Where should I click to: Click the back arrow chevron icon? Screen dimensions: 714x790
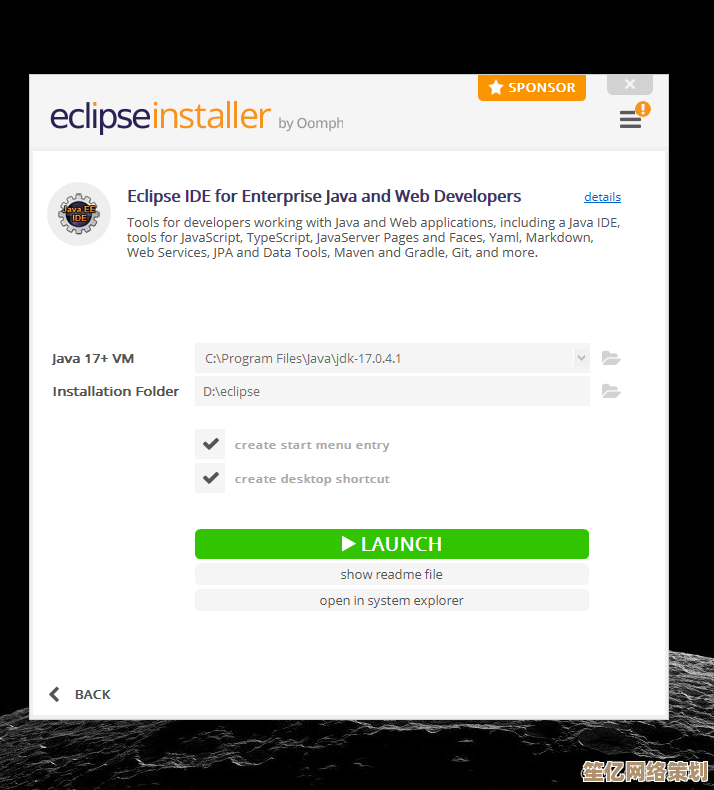54,694
